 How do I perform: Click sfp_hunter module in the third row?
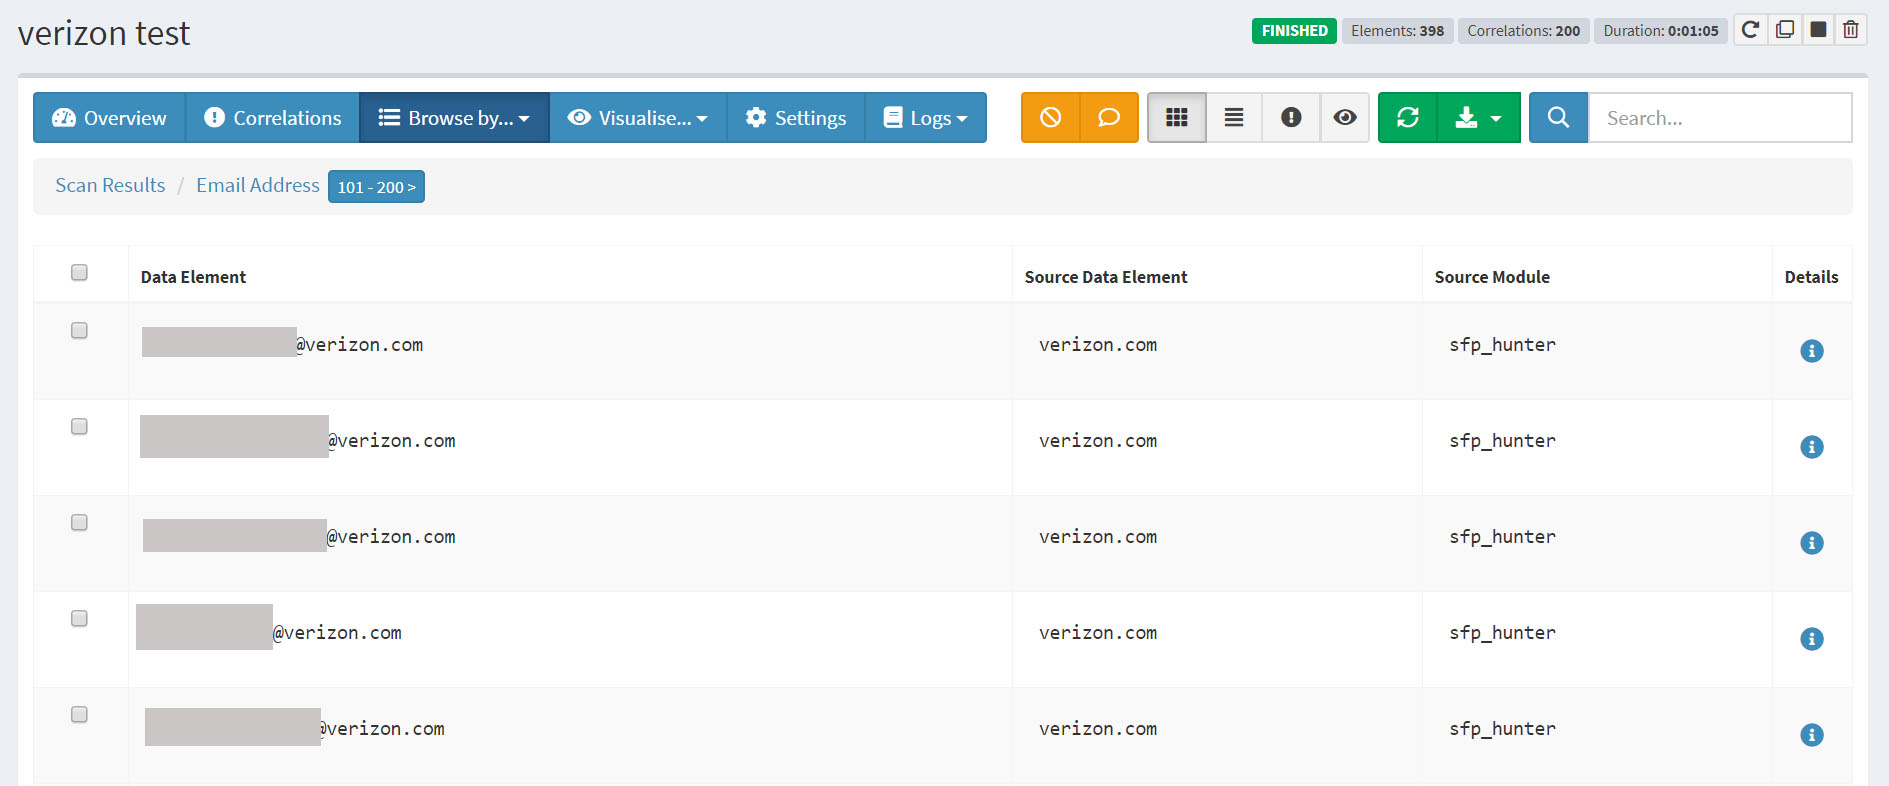coord(1502,537)
